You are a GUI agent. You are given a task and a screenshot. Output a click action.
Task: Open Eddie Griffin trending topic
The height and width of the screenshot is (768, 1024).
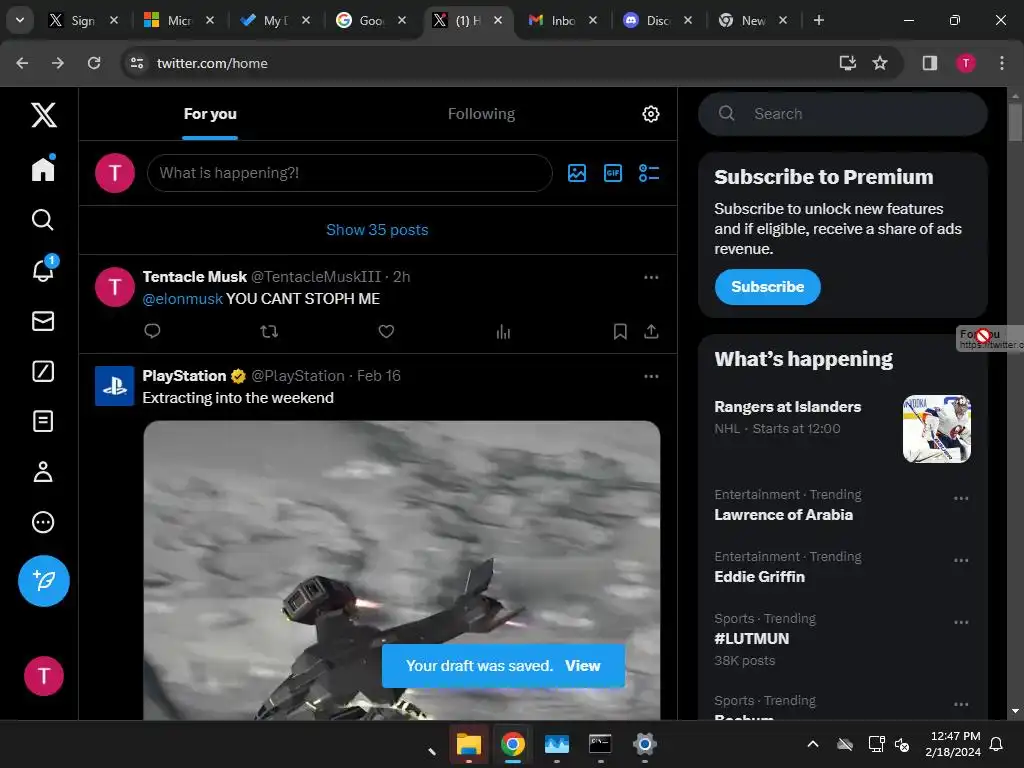759,577
